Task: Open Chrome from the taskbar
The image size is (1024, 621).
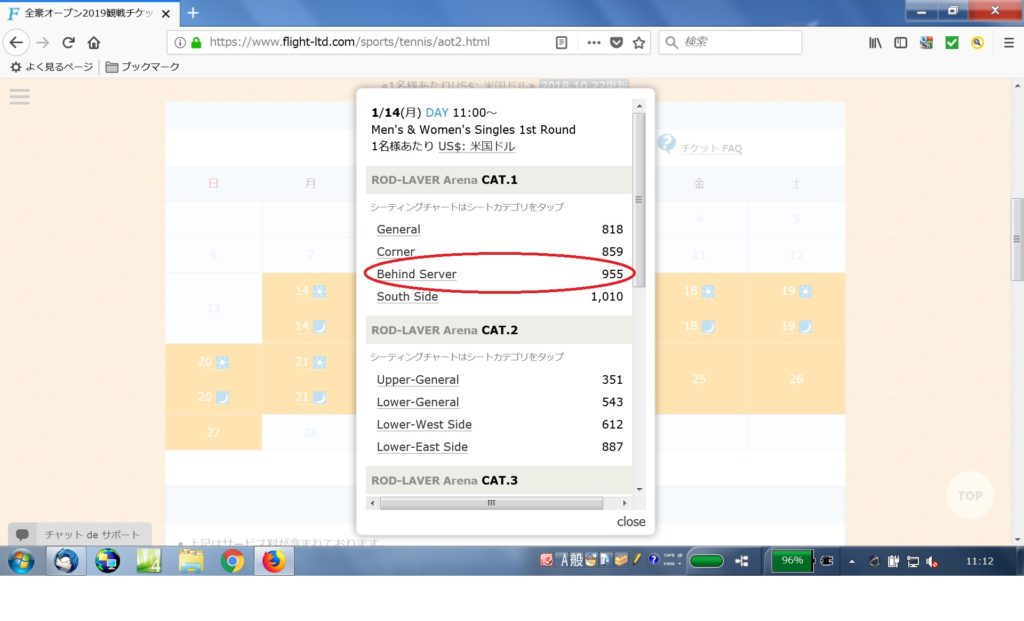Action: 232,561
